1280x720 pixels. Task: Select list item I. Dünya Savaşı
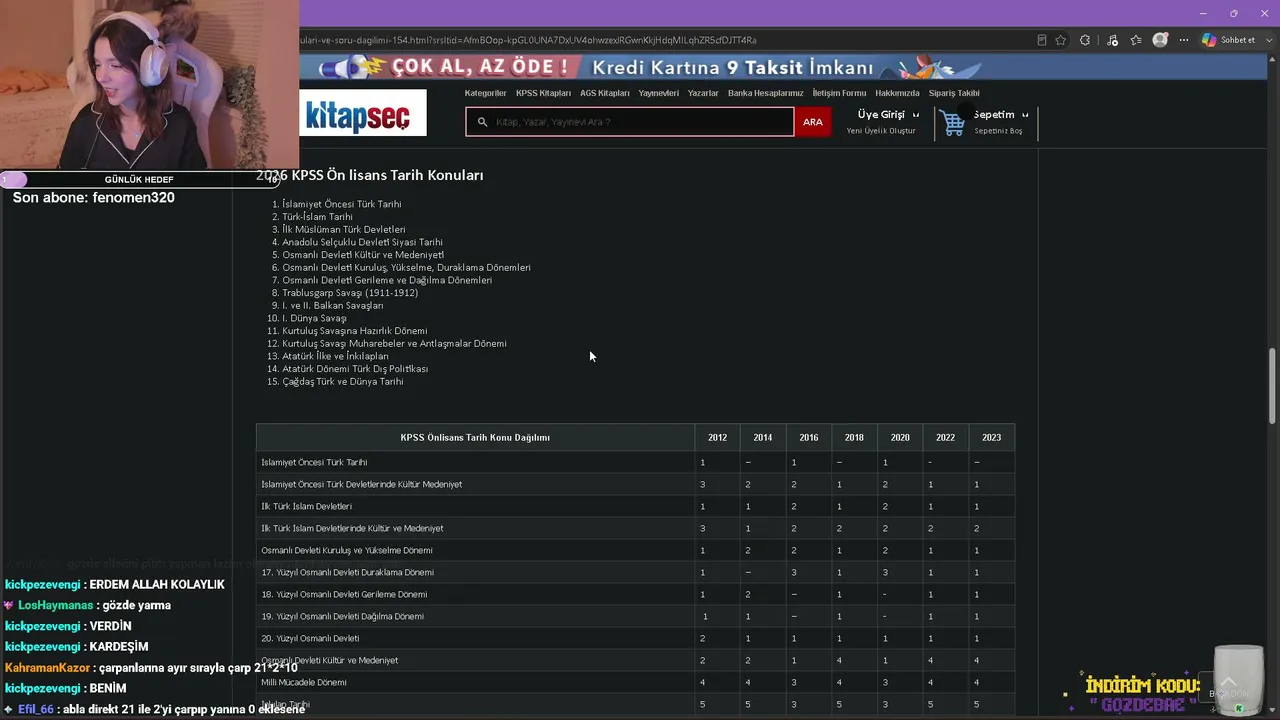[x=314, y=318]
